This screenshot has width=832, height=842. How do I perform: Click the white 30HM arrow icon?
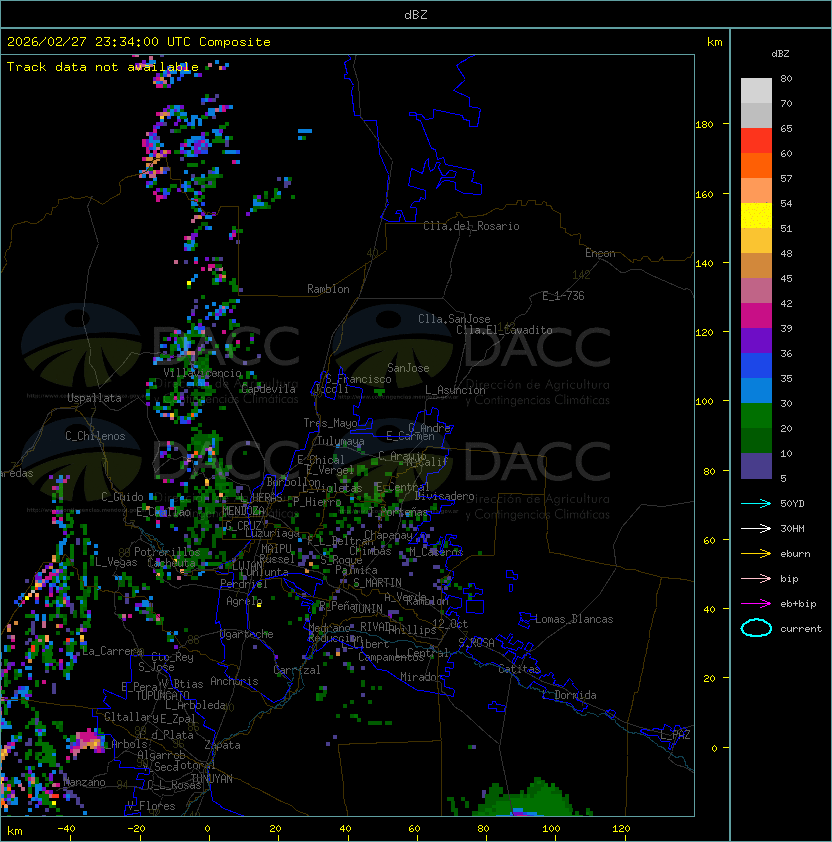click(x=756, y=528)
